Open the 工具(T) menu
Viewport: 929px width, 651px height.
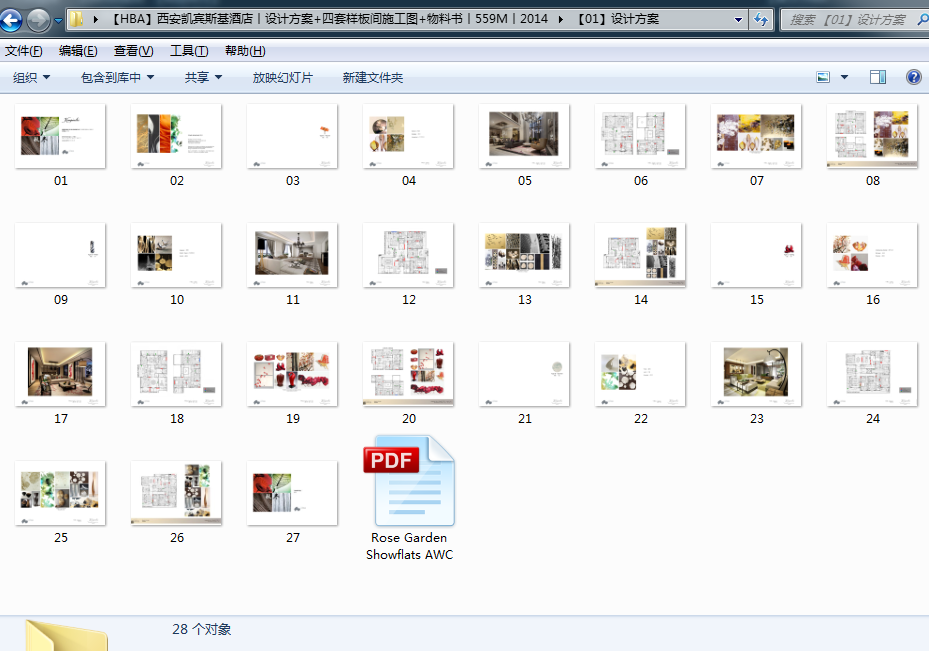tap(189, 51)
